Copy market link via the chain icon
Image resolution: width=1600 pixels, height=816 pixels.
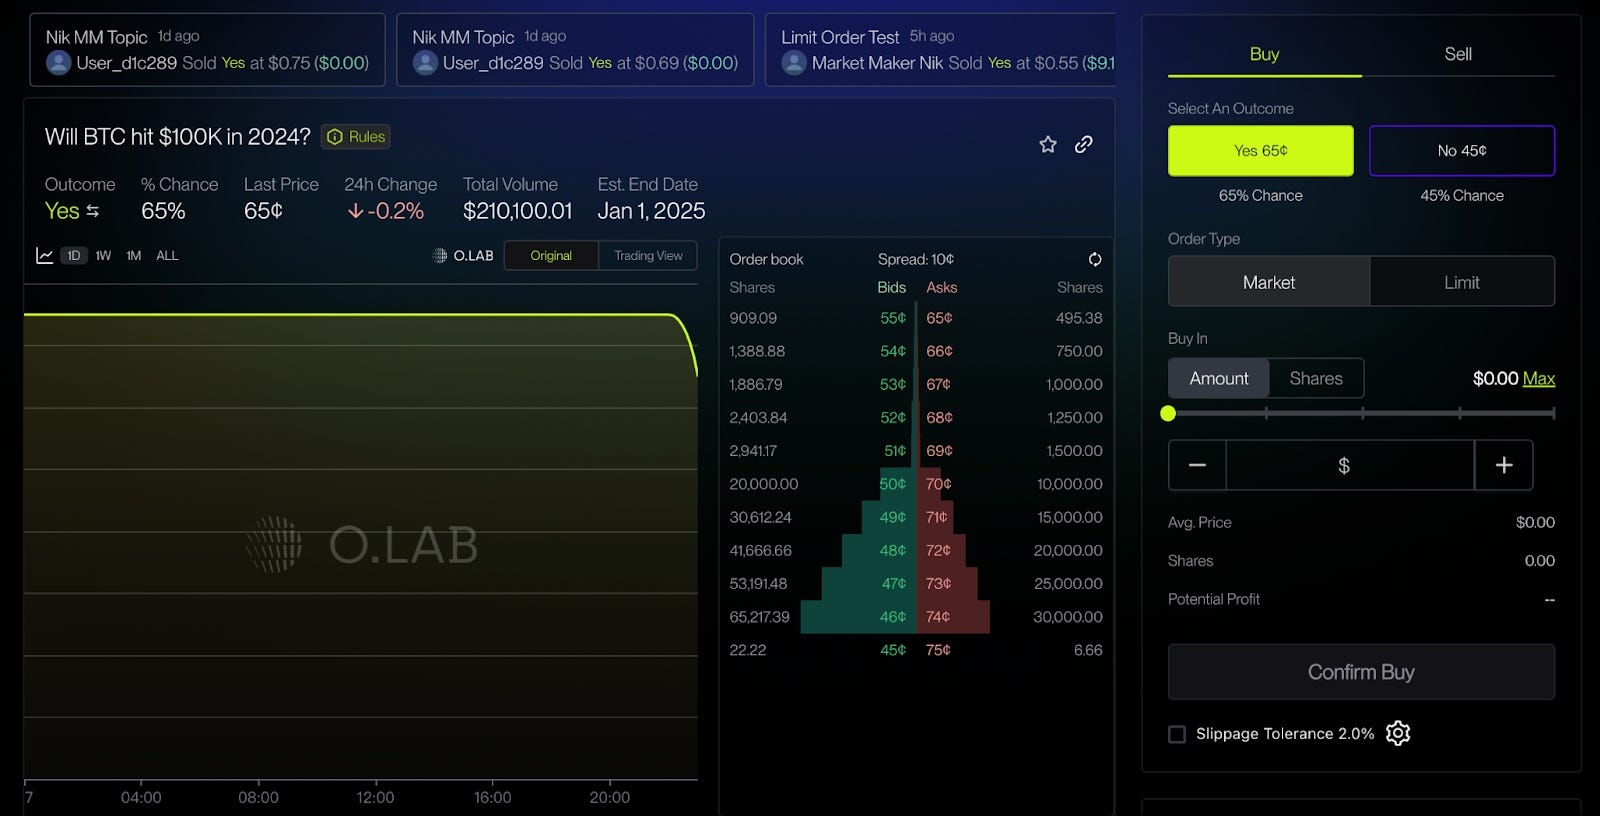(x=1083, y=144)
